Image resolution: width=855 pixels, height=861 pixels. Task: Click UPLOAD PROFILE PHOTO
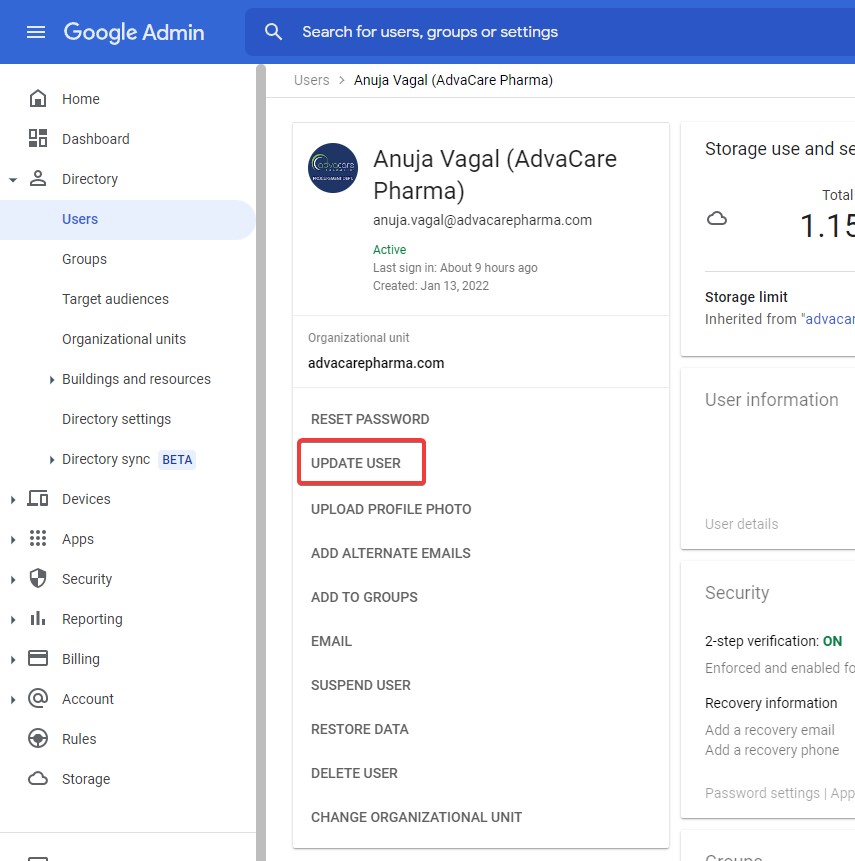click(x=391, y=509)
